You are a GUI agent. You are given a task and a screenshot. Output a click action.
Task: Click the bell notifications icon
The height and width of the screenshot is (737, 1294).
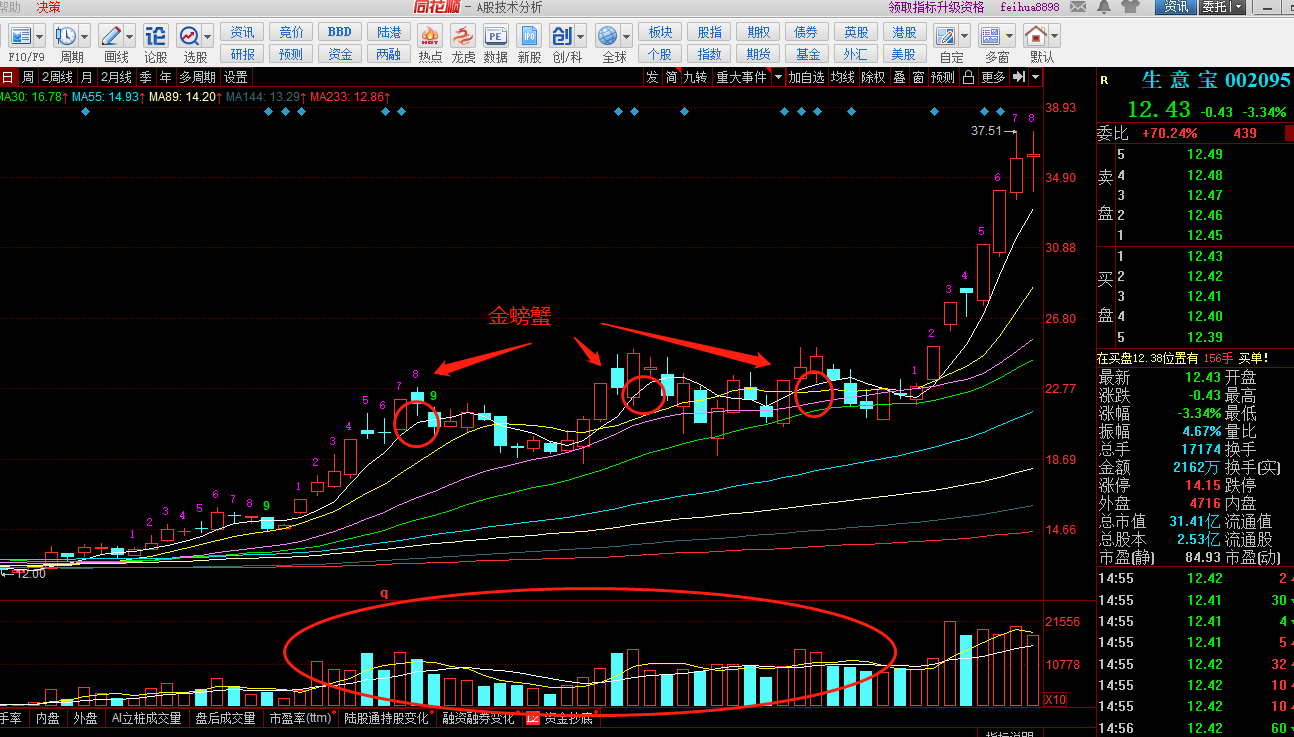click(x=1103, y=7)
